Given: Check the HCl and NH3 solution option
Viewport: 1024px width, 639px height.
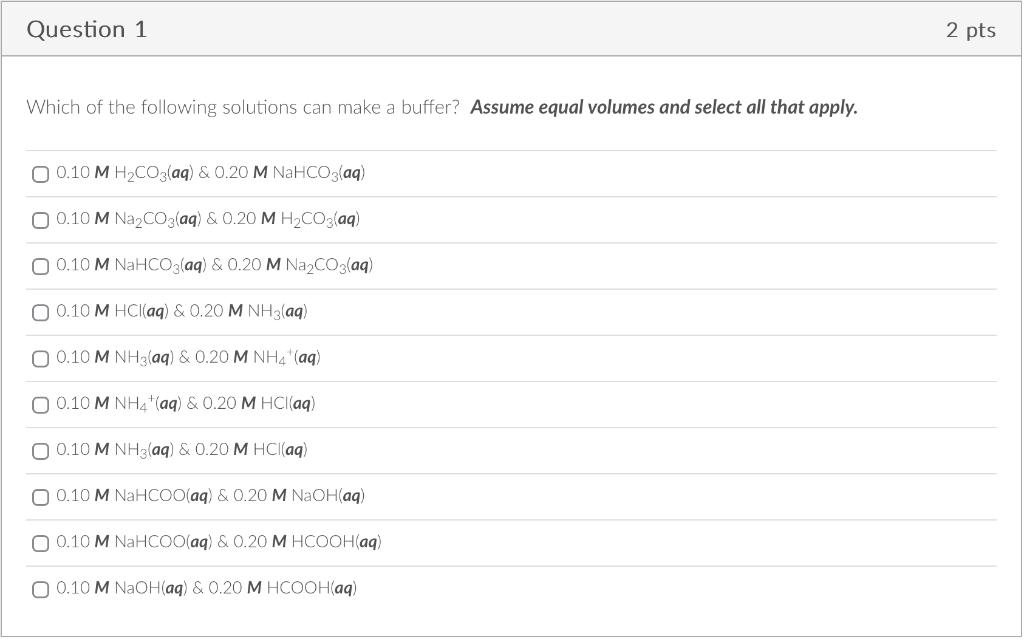Looking at the screenshot, I should pos(40,313).
